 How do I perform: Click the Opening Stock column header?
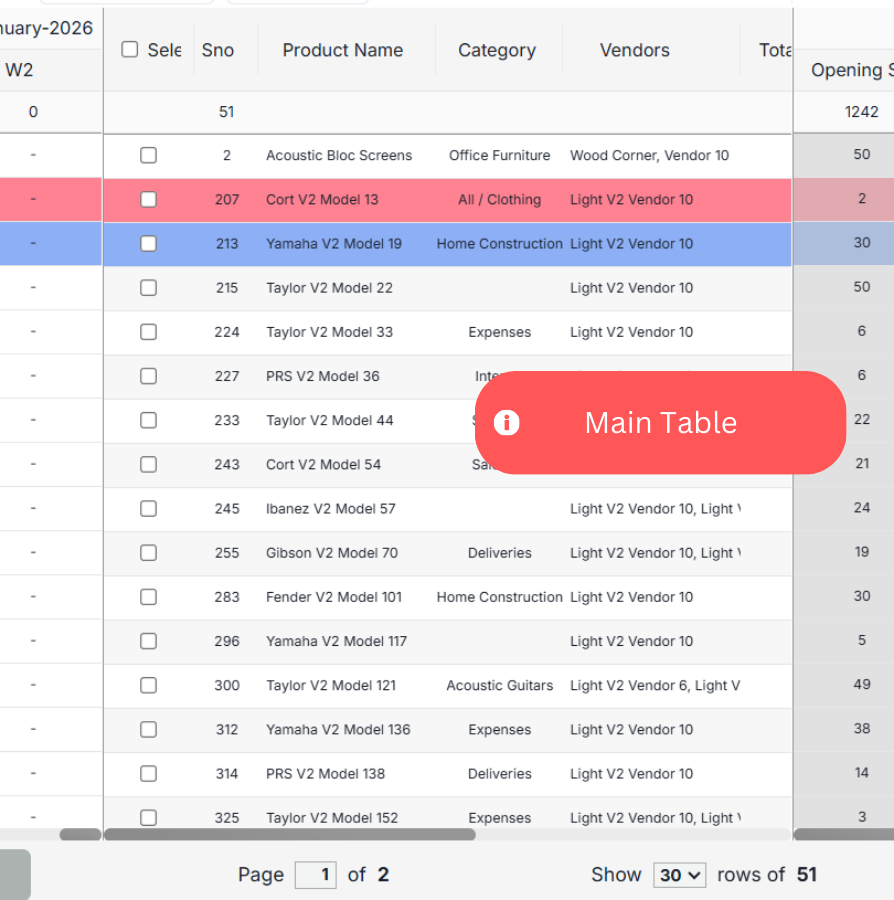tap(850, 70)
